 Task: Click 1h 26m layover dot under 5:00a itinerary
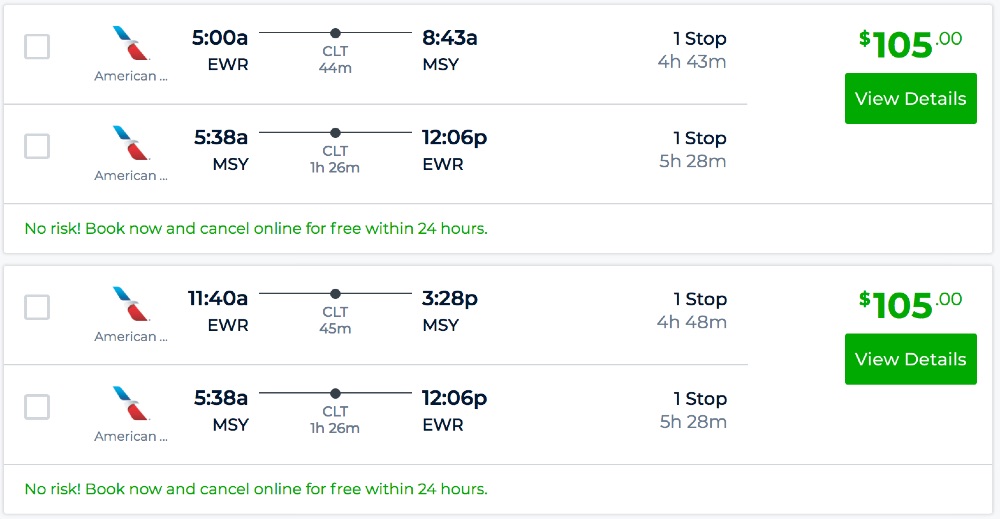point(335,133)
